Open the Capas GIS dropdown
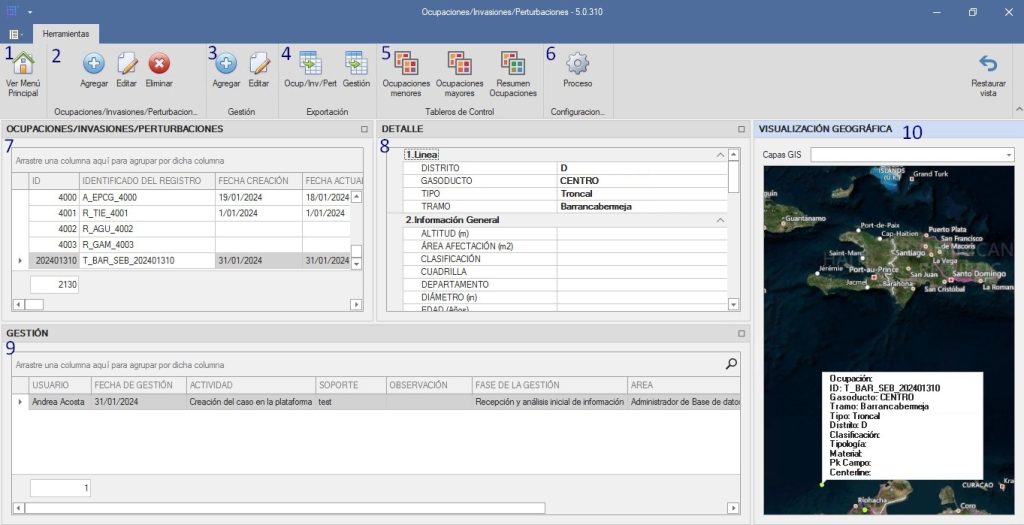Image resolution: width=1024 pixels, height=525 pixels. click(1008, 155)
